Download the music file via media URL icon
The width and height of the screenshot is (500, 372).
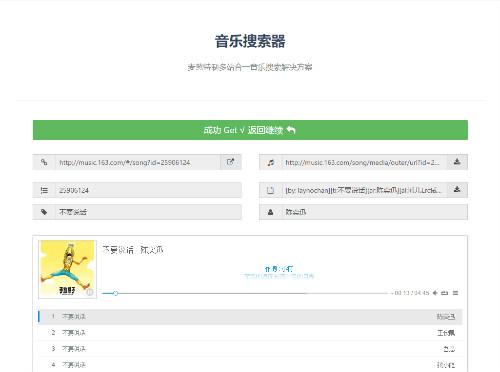[x=457, y=162]
